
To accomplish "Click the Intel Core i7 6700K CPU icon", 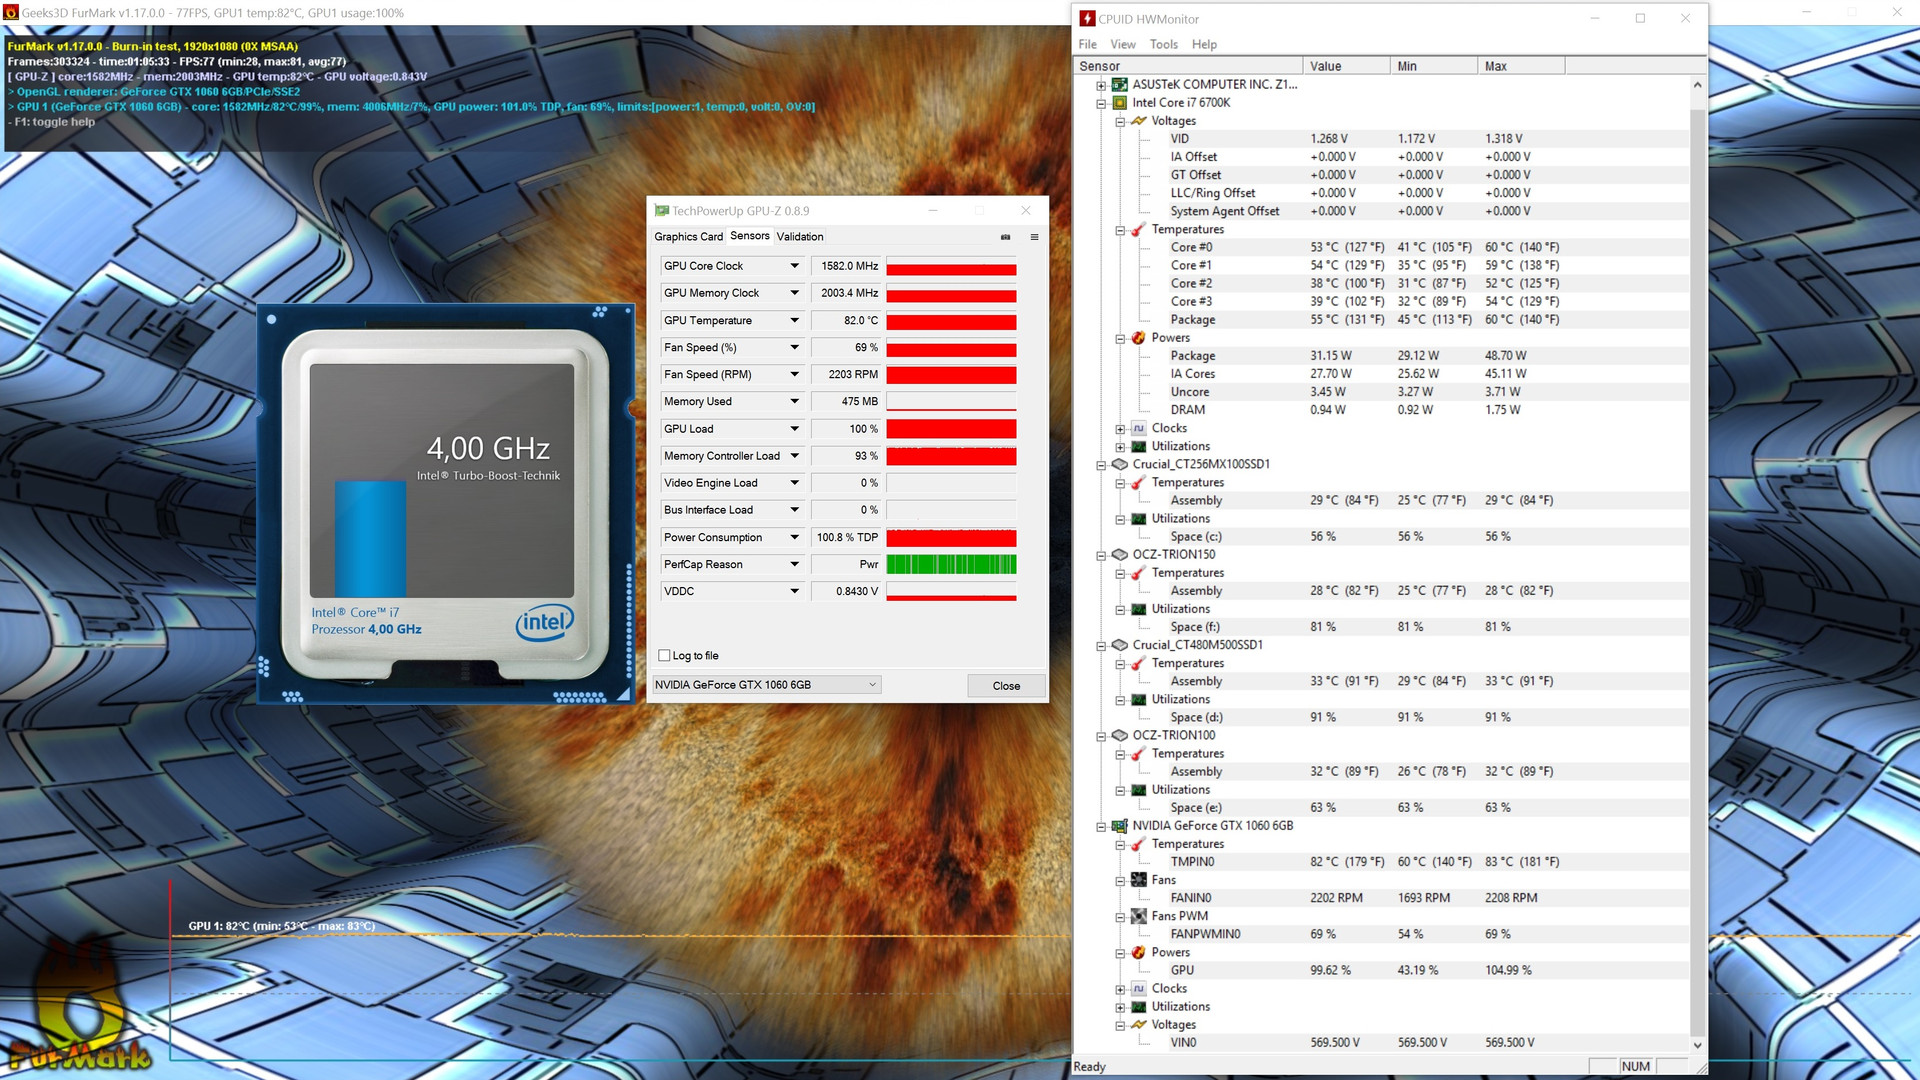I will click(1120, 103).
